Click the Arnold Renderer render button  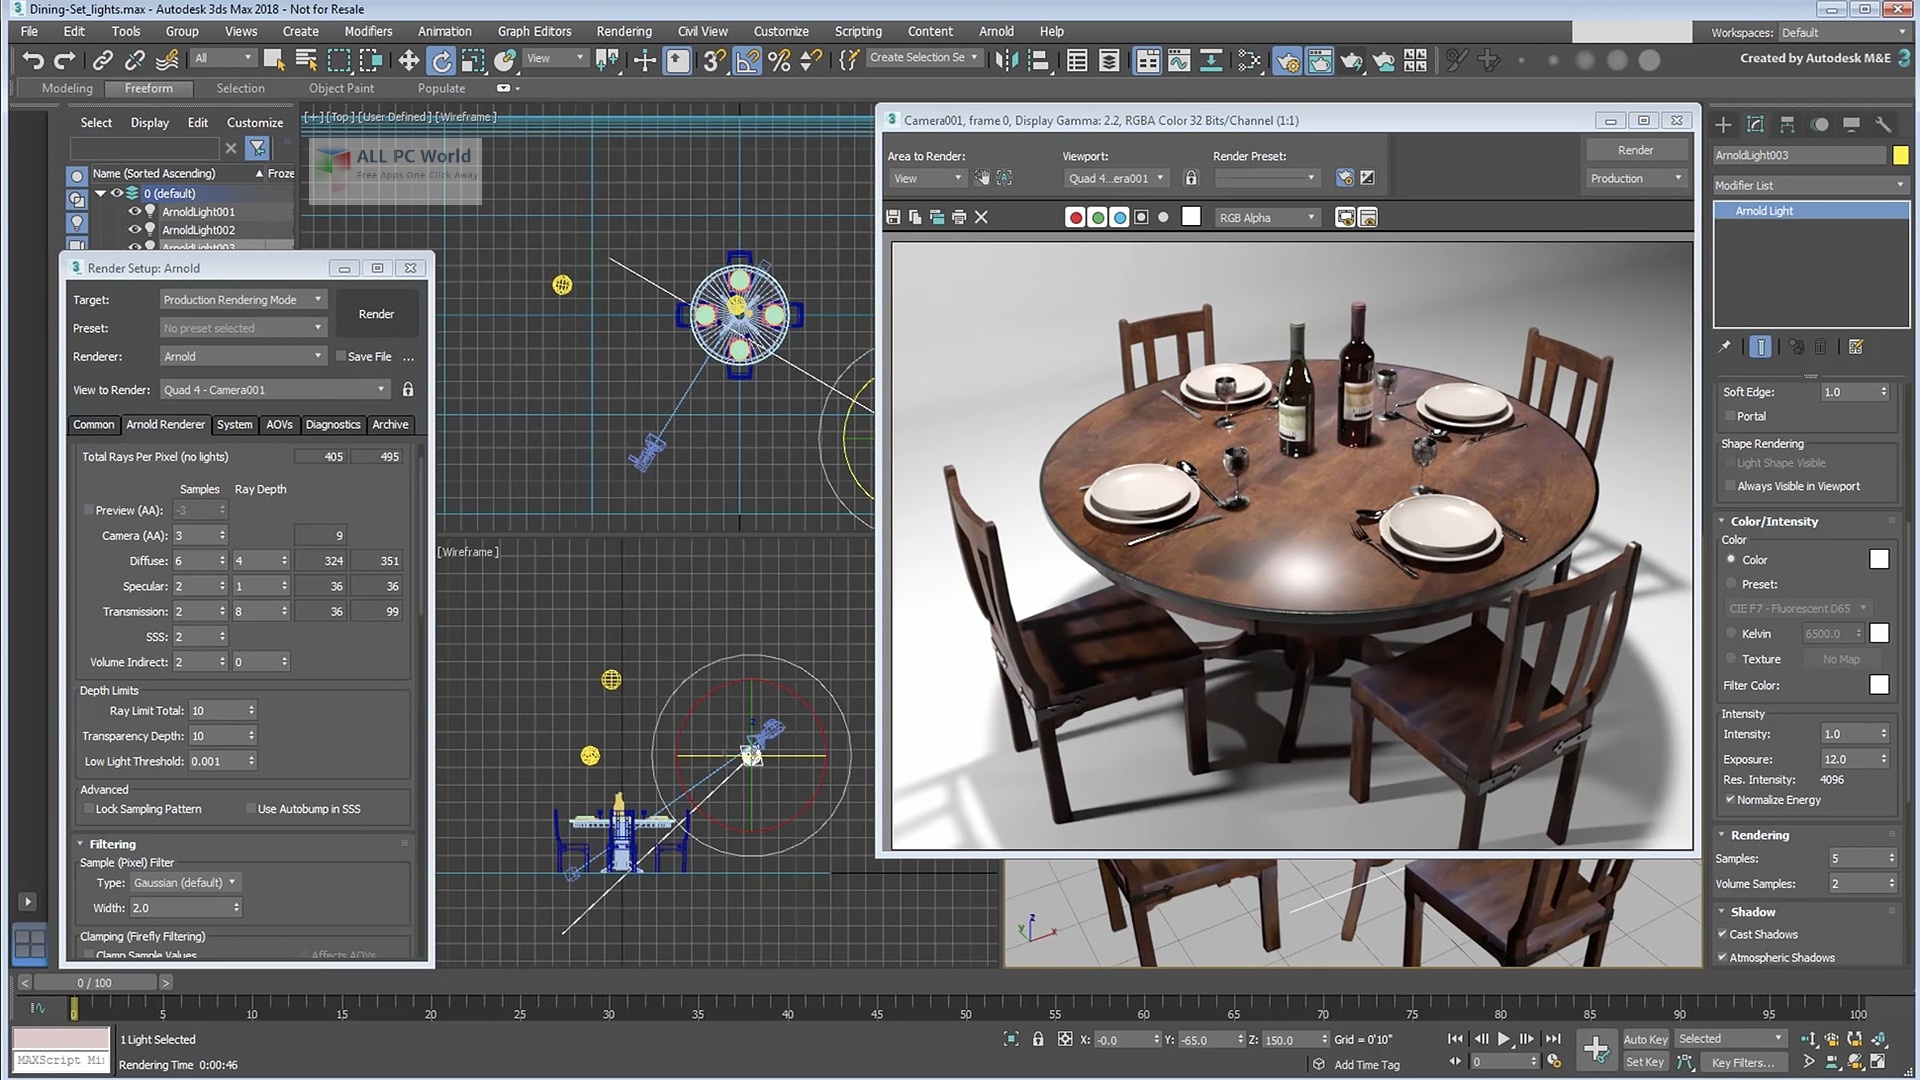tap(376, 313)
